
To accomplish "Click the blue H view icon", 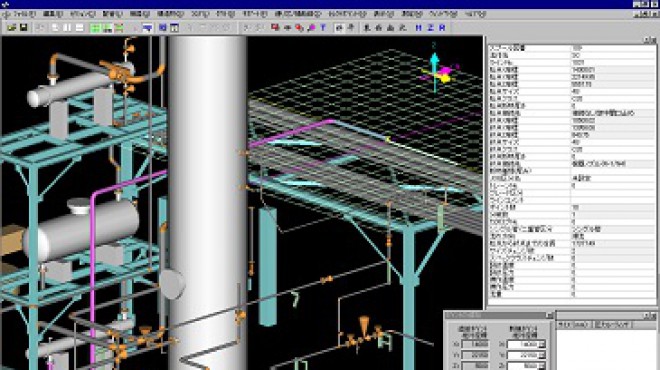I will click(x=418, y=28).
